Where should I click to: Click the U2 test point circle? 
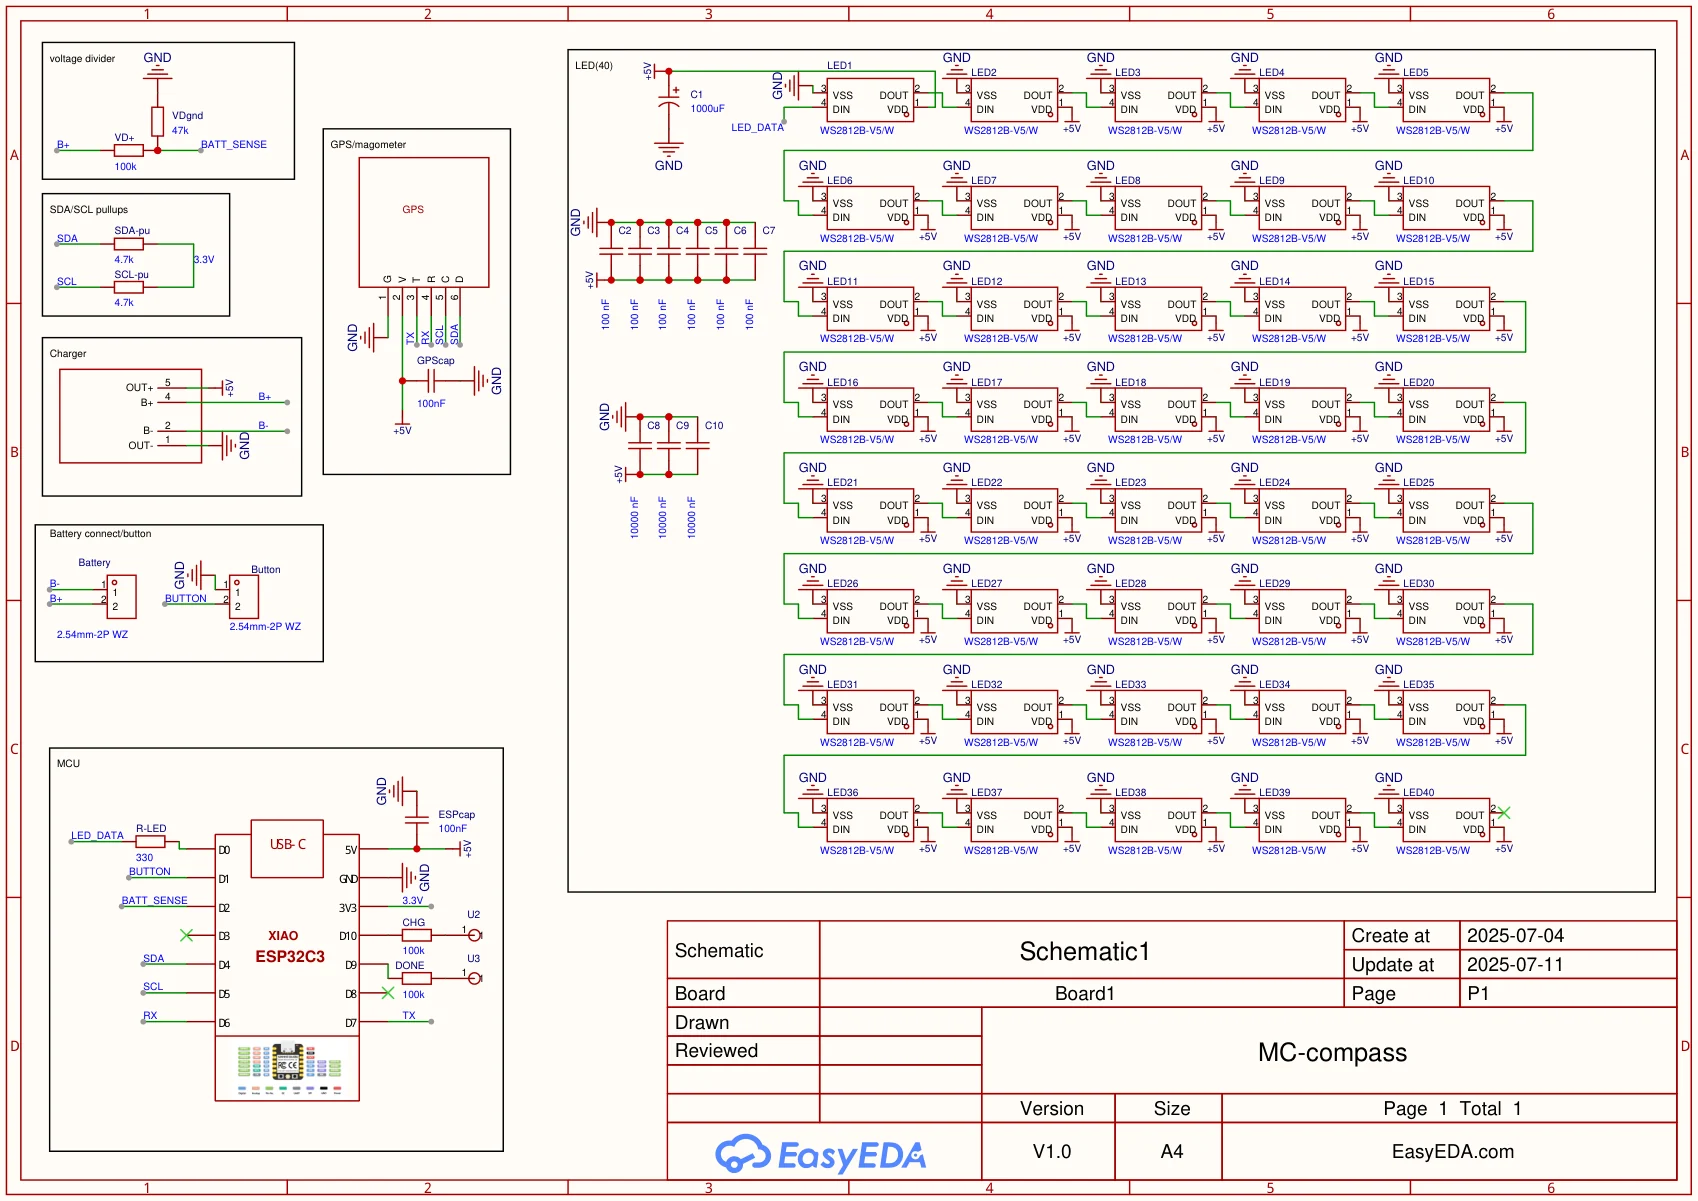[475, 935]
